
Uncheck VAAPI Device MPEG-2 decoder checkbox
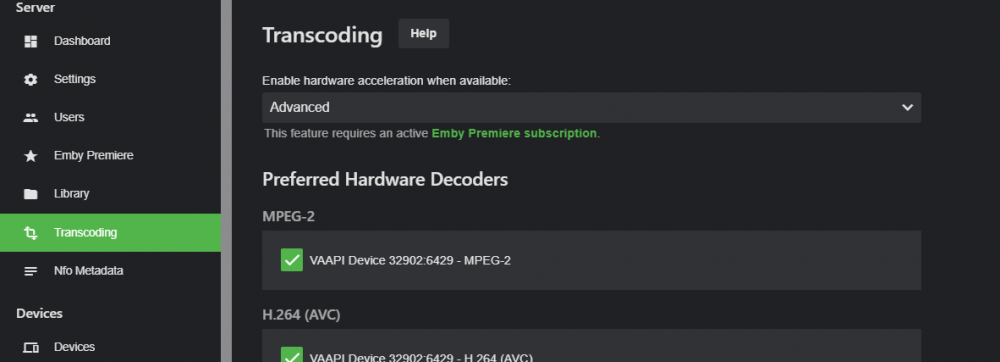pos(292,260)
